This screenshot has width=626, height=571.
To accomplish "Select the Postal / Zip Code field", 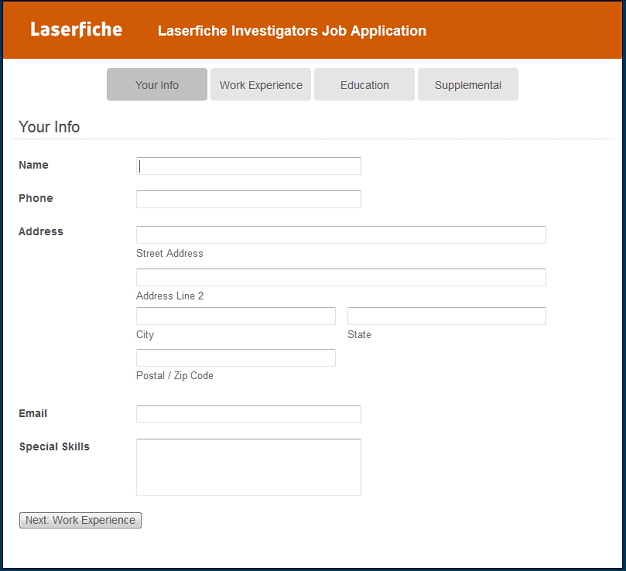I will click(236, 358).
